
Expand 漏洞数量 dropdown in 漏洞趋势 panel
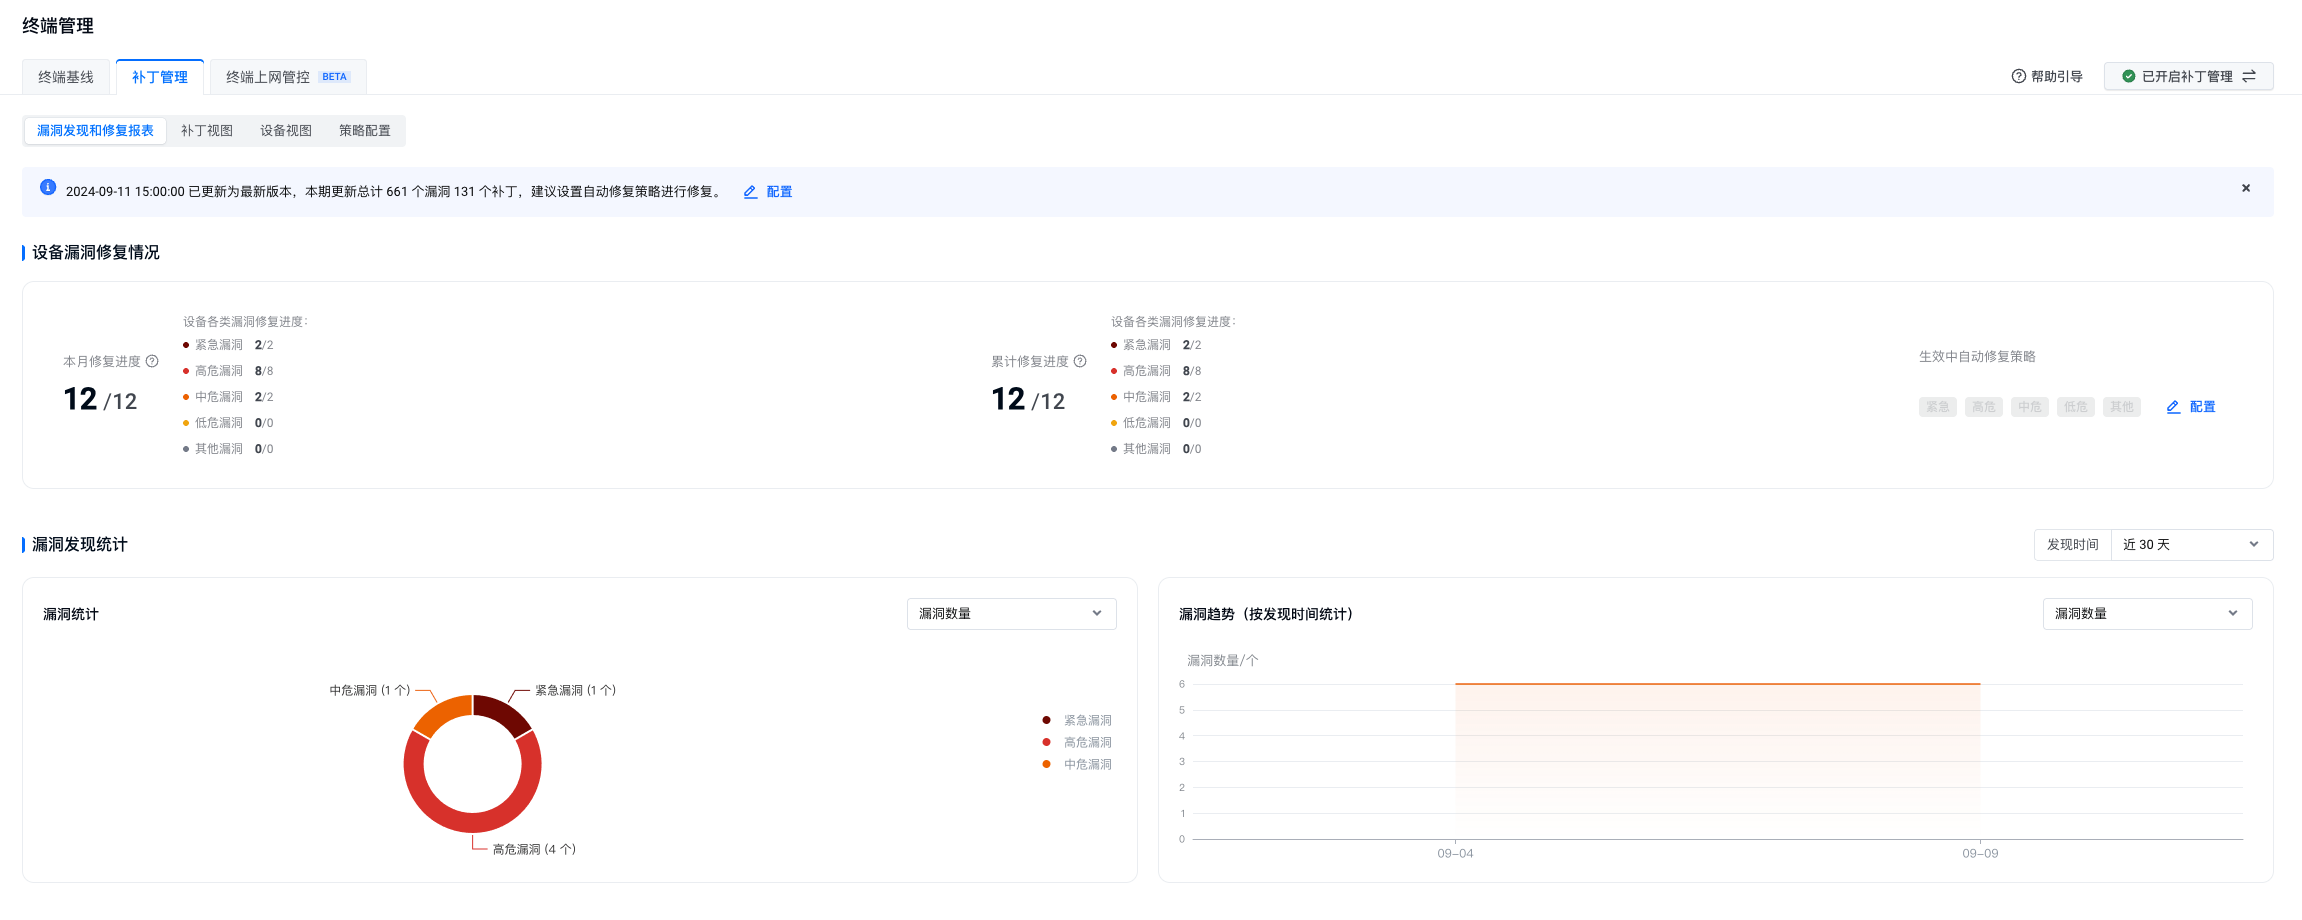pyautogui.click(x=2146, y=614)
